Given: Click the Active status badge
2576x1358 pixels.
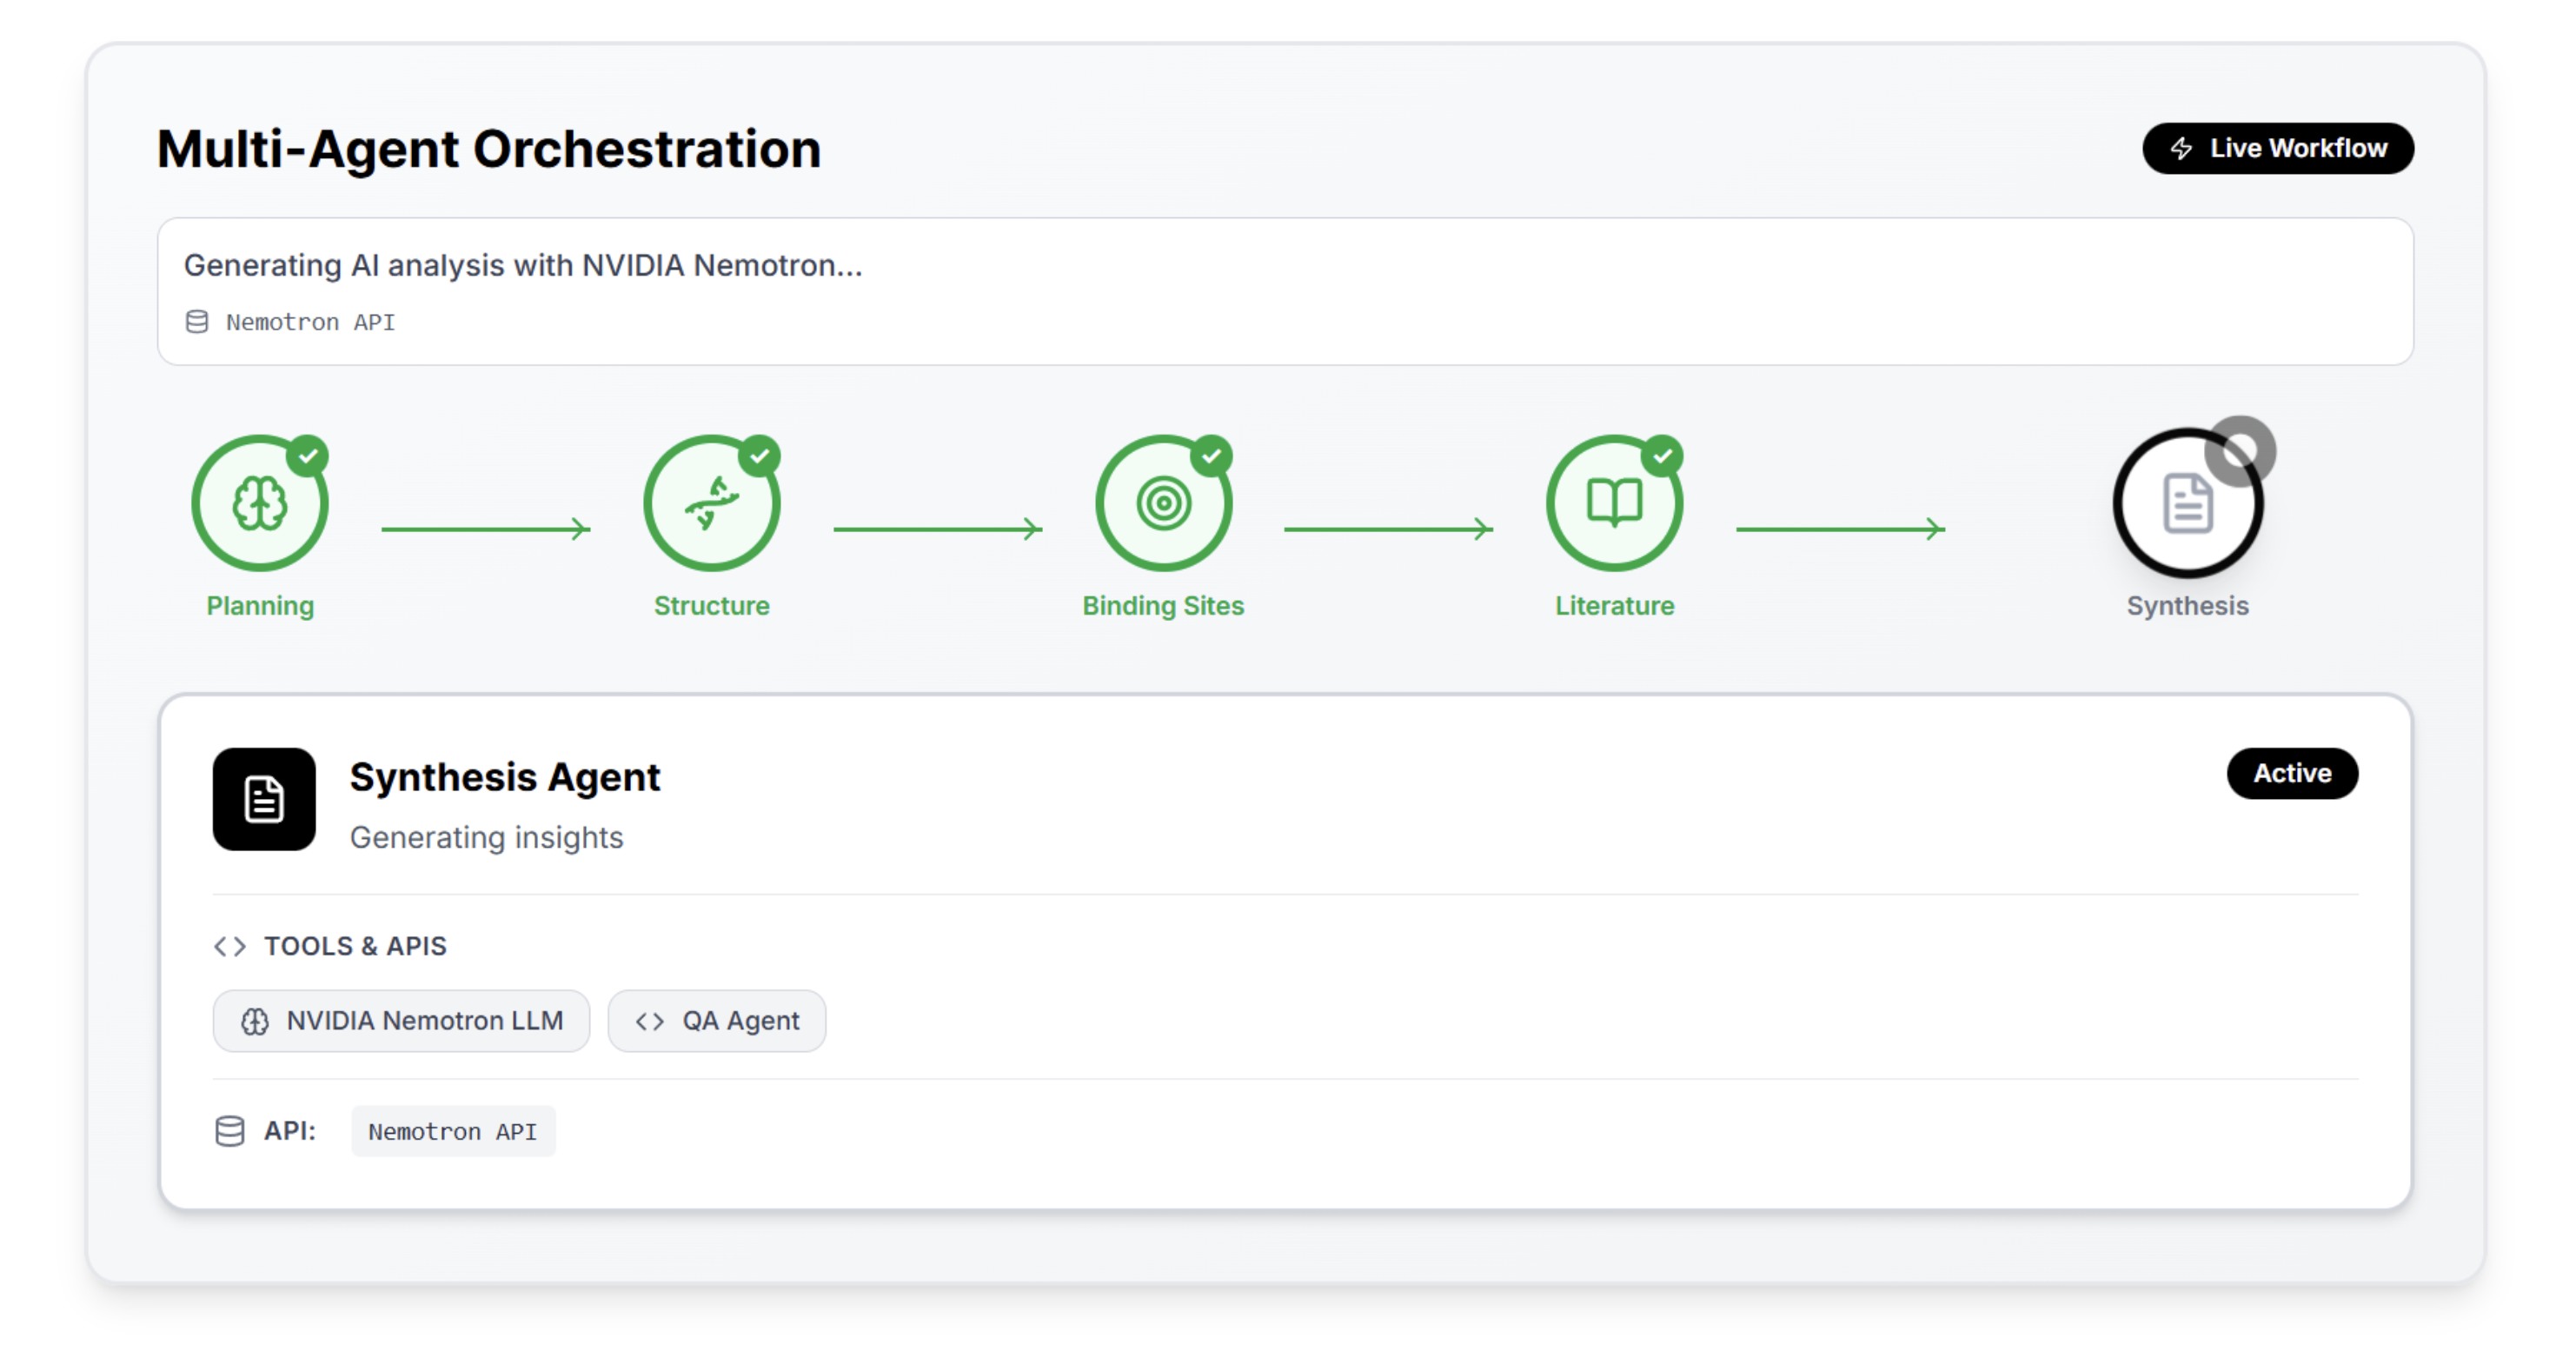Looking at the screenshot, I should (x=2291, y=773).
